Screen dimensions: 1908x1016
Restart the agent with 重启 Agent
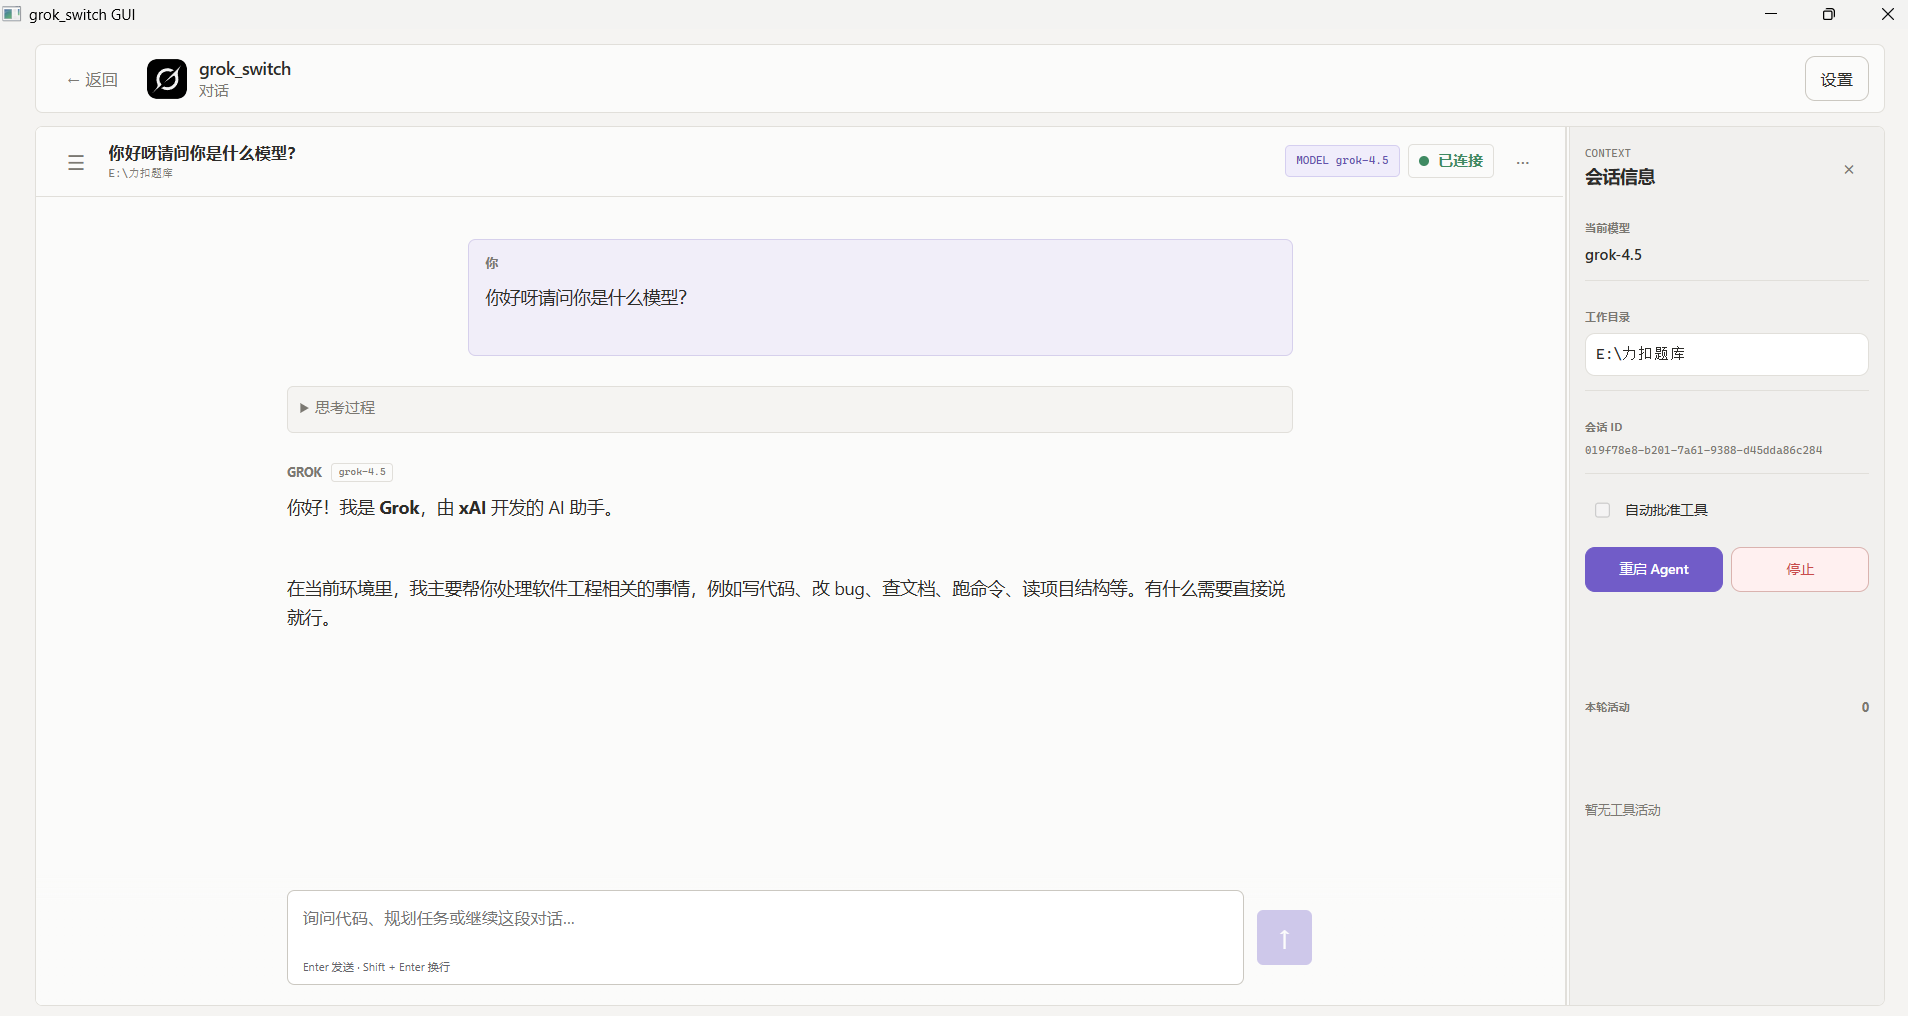coord(1654,569)
